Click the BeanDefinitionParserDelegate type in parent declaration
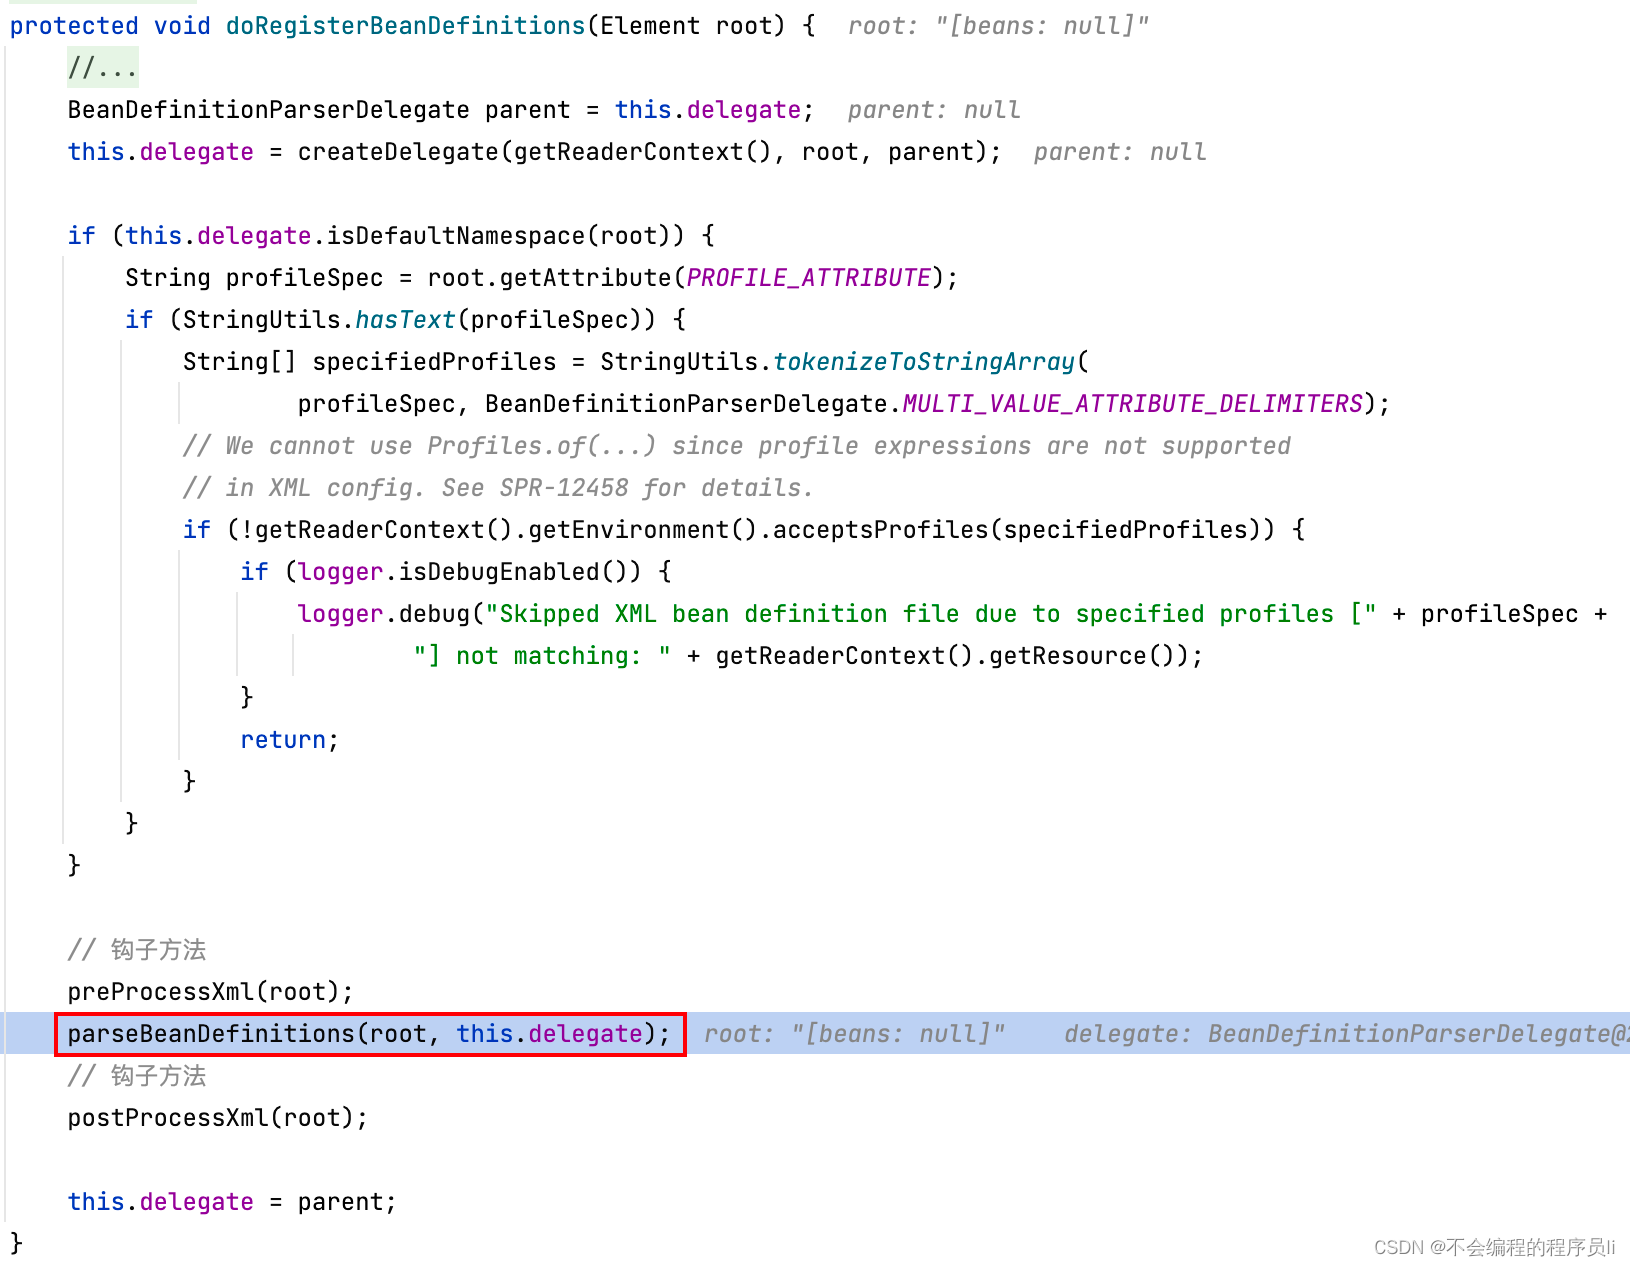 point(268,110)
